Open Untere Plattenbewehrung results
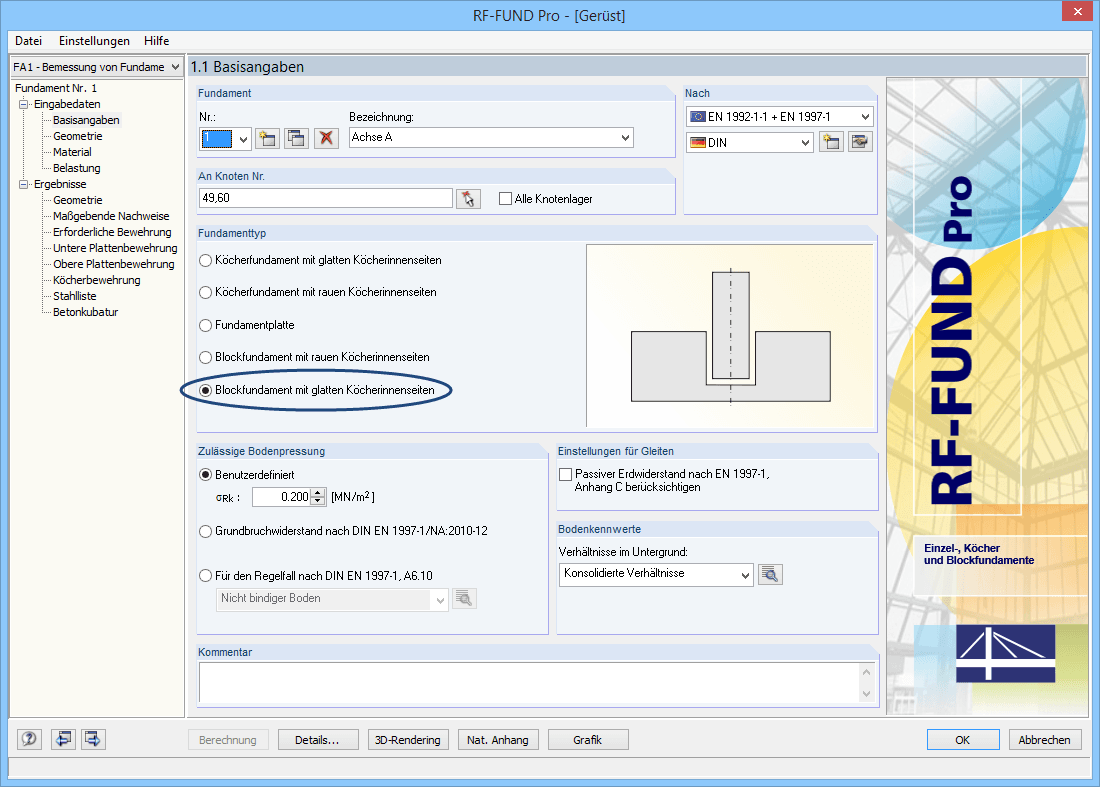 [115, 248]
